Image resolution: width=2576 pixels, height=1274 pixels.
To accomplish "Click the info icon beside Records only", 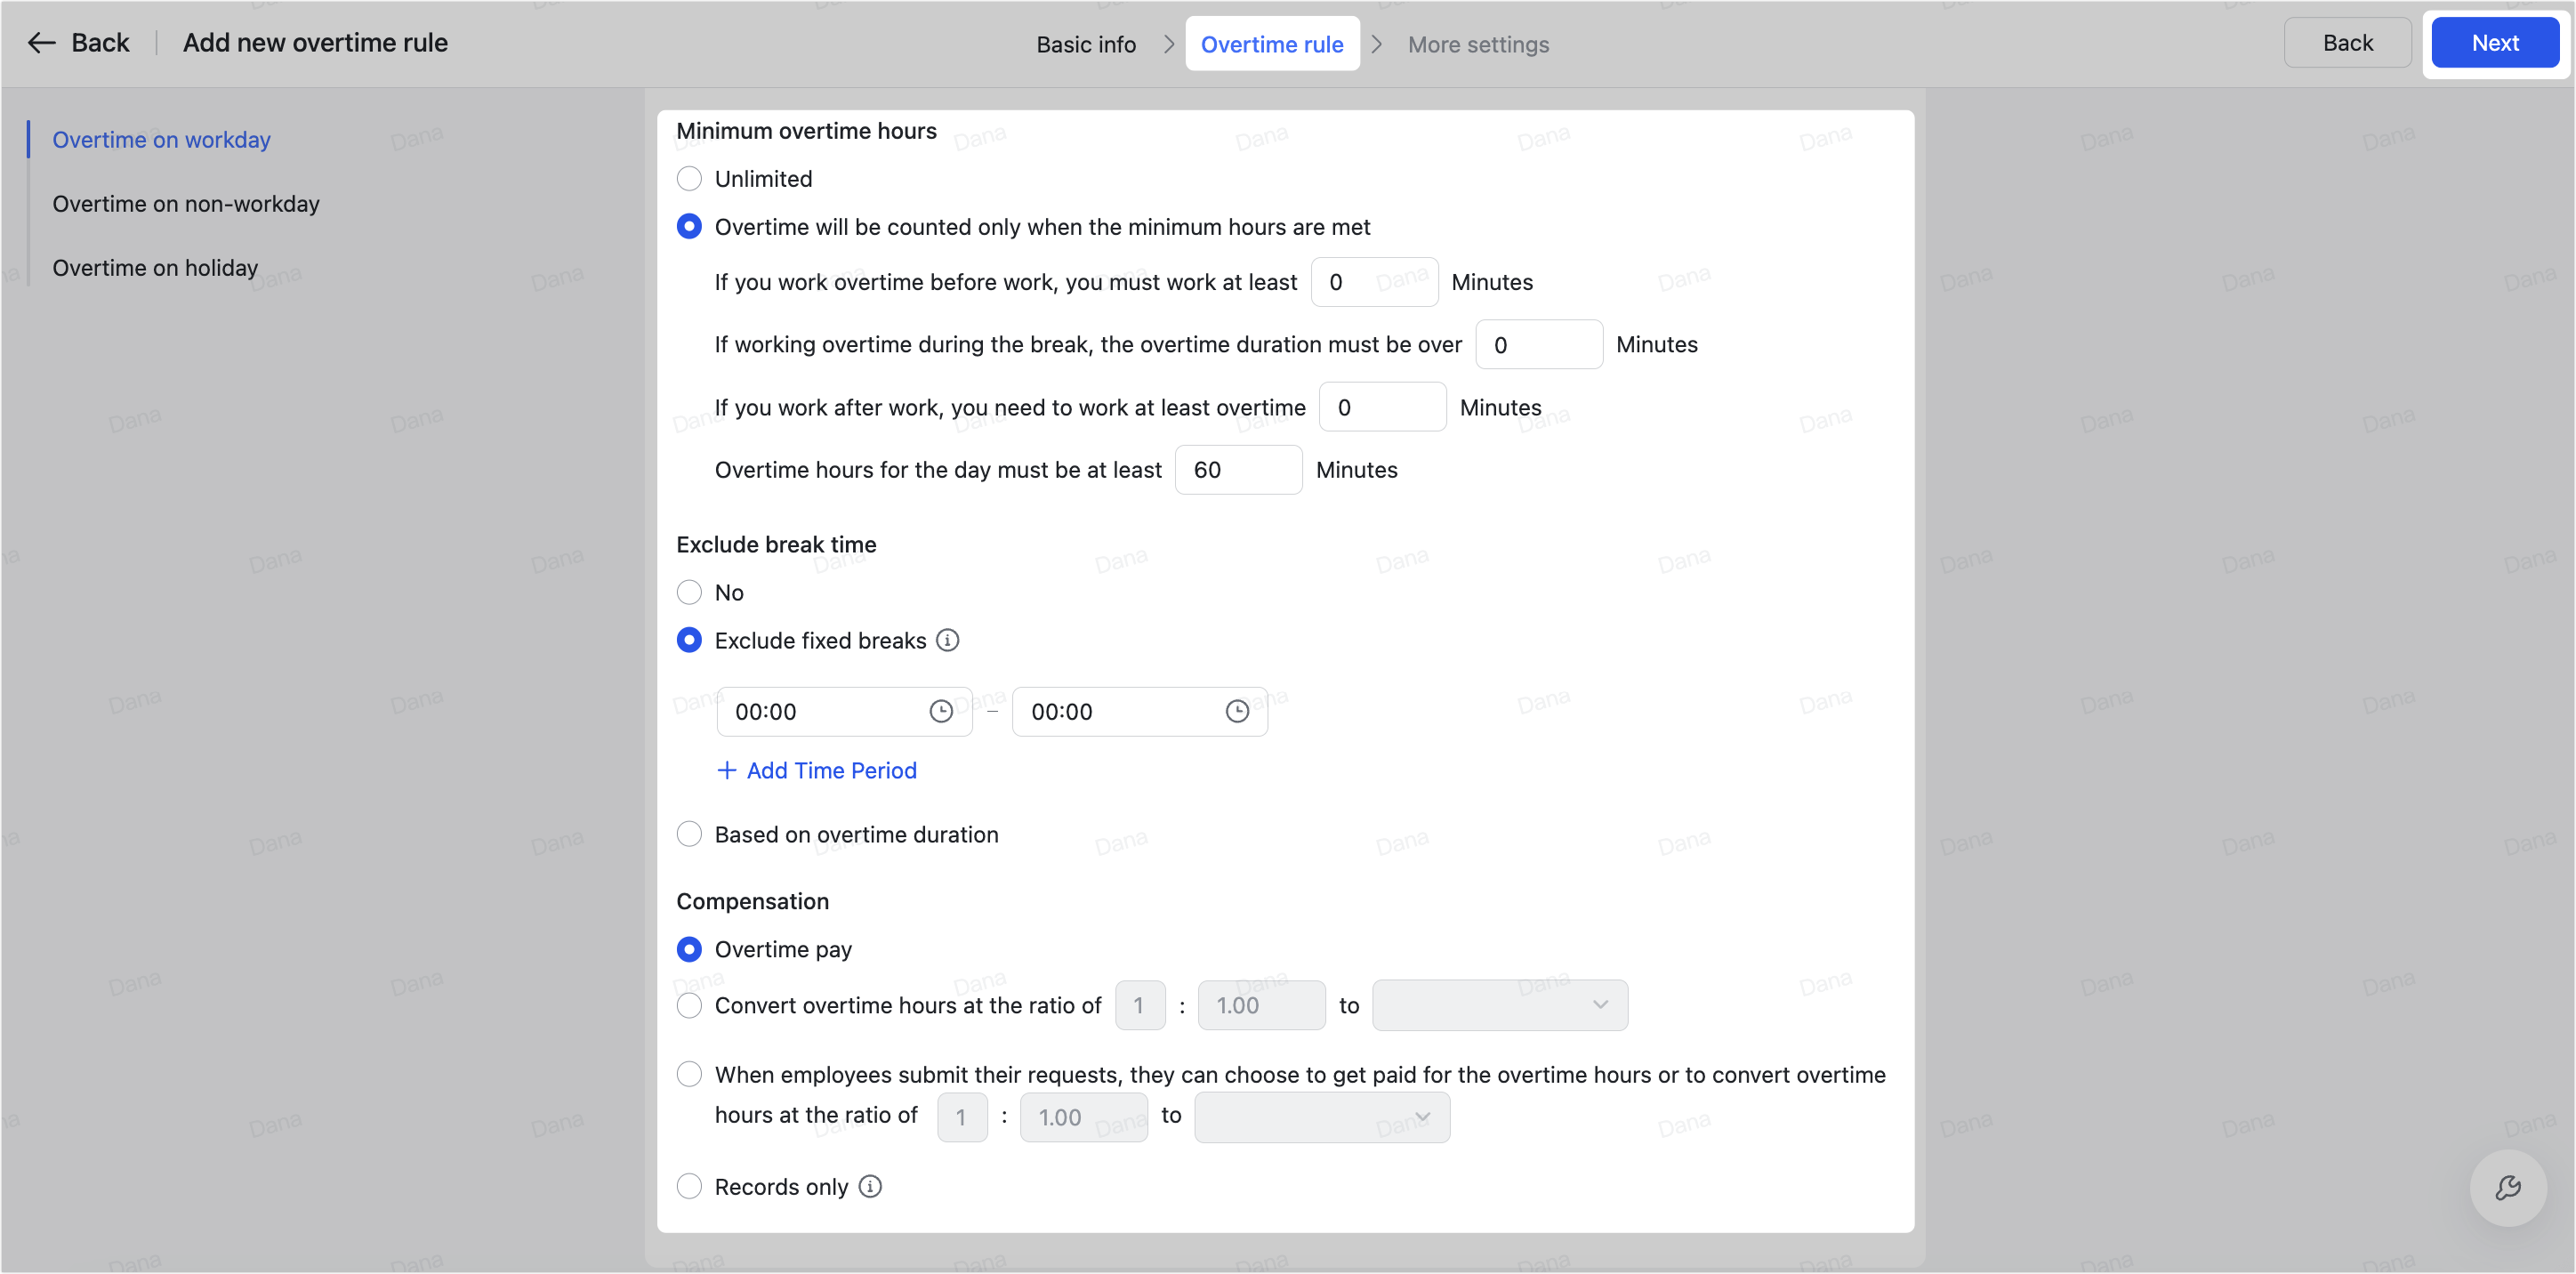I will (869, 1186).
